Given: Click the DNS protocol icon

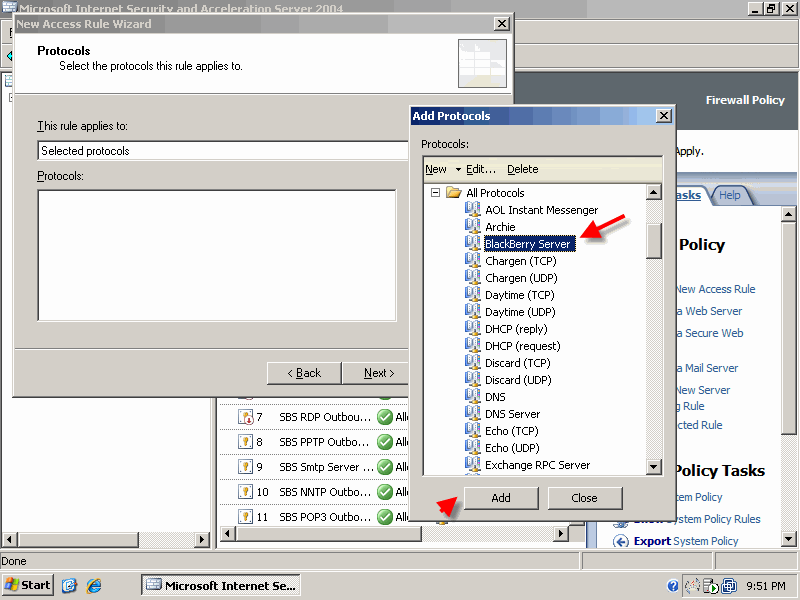Looking at the screenshot, I should click(472, 396).
